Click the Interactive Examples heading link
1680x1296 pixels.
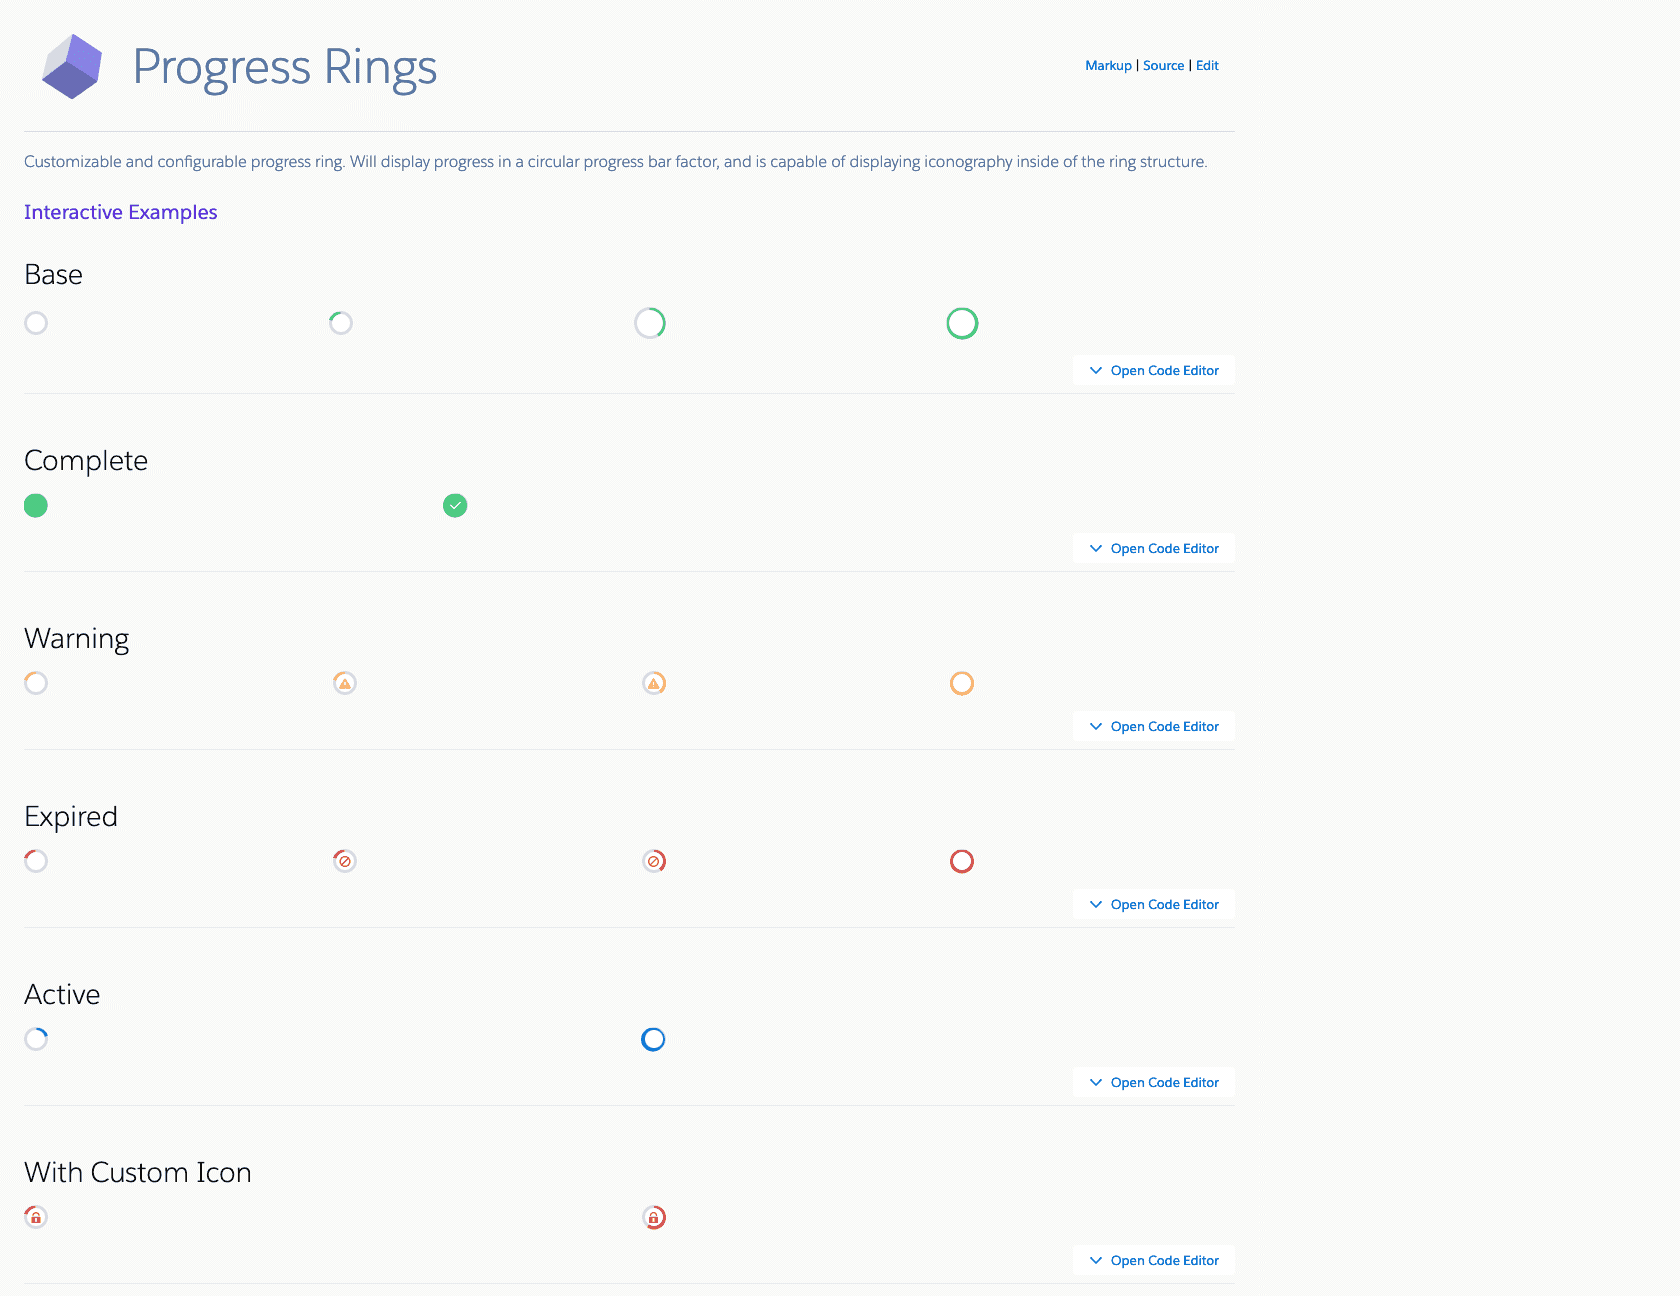[121, 212]
